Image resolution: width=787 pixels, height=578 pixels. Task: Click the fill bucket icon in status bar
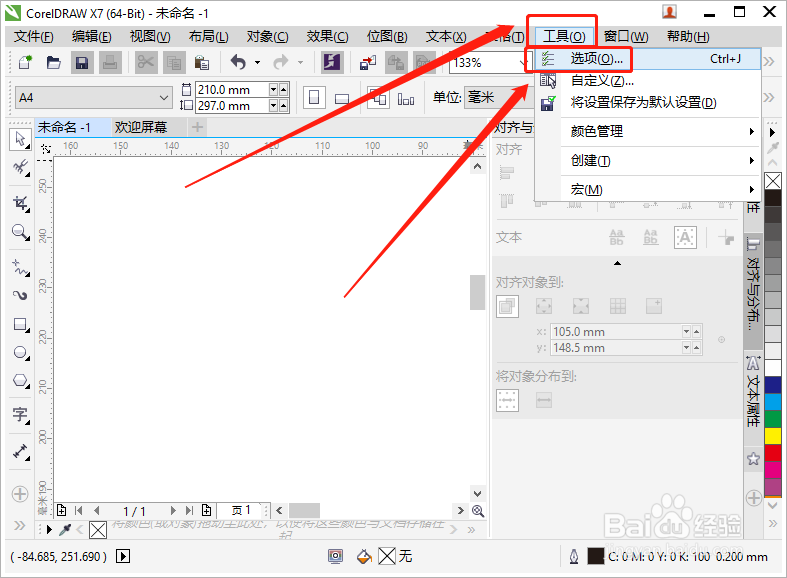[364, 556]
